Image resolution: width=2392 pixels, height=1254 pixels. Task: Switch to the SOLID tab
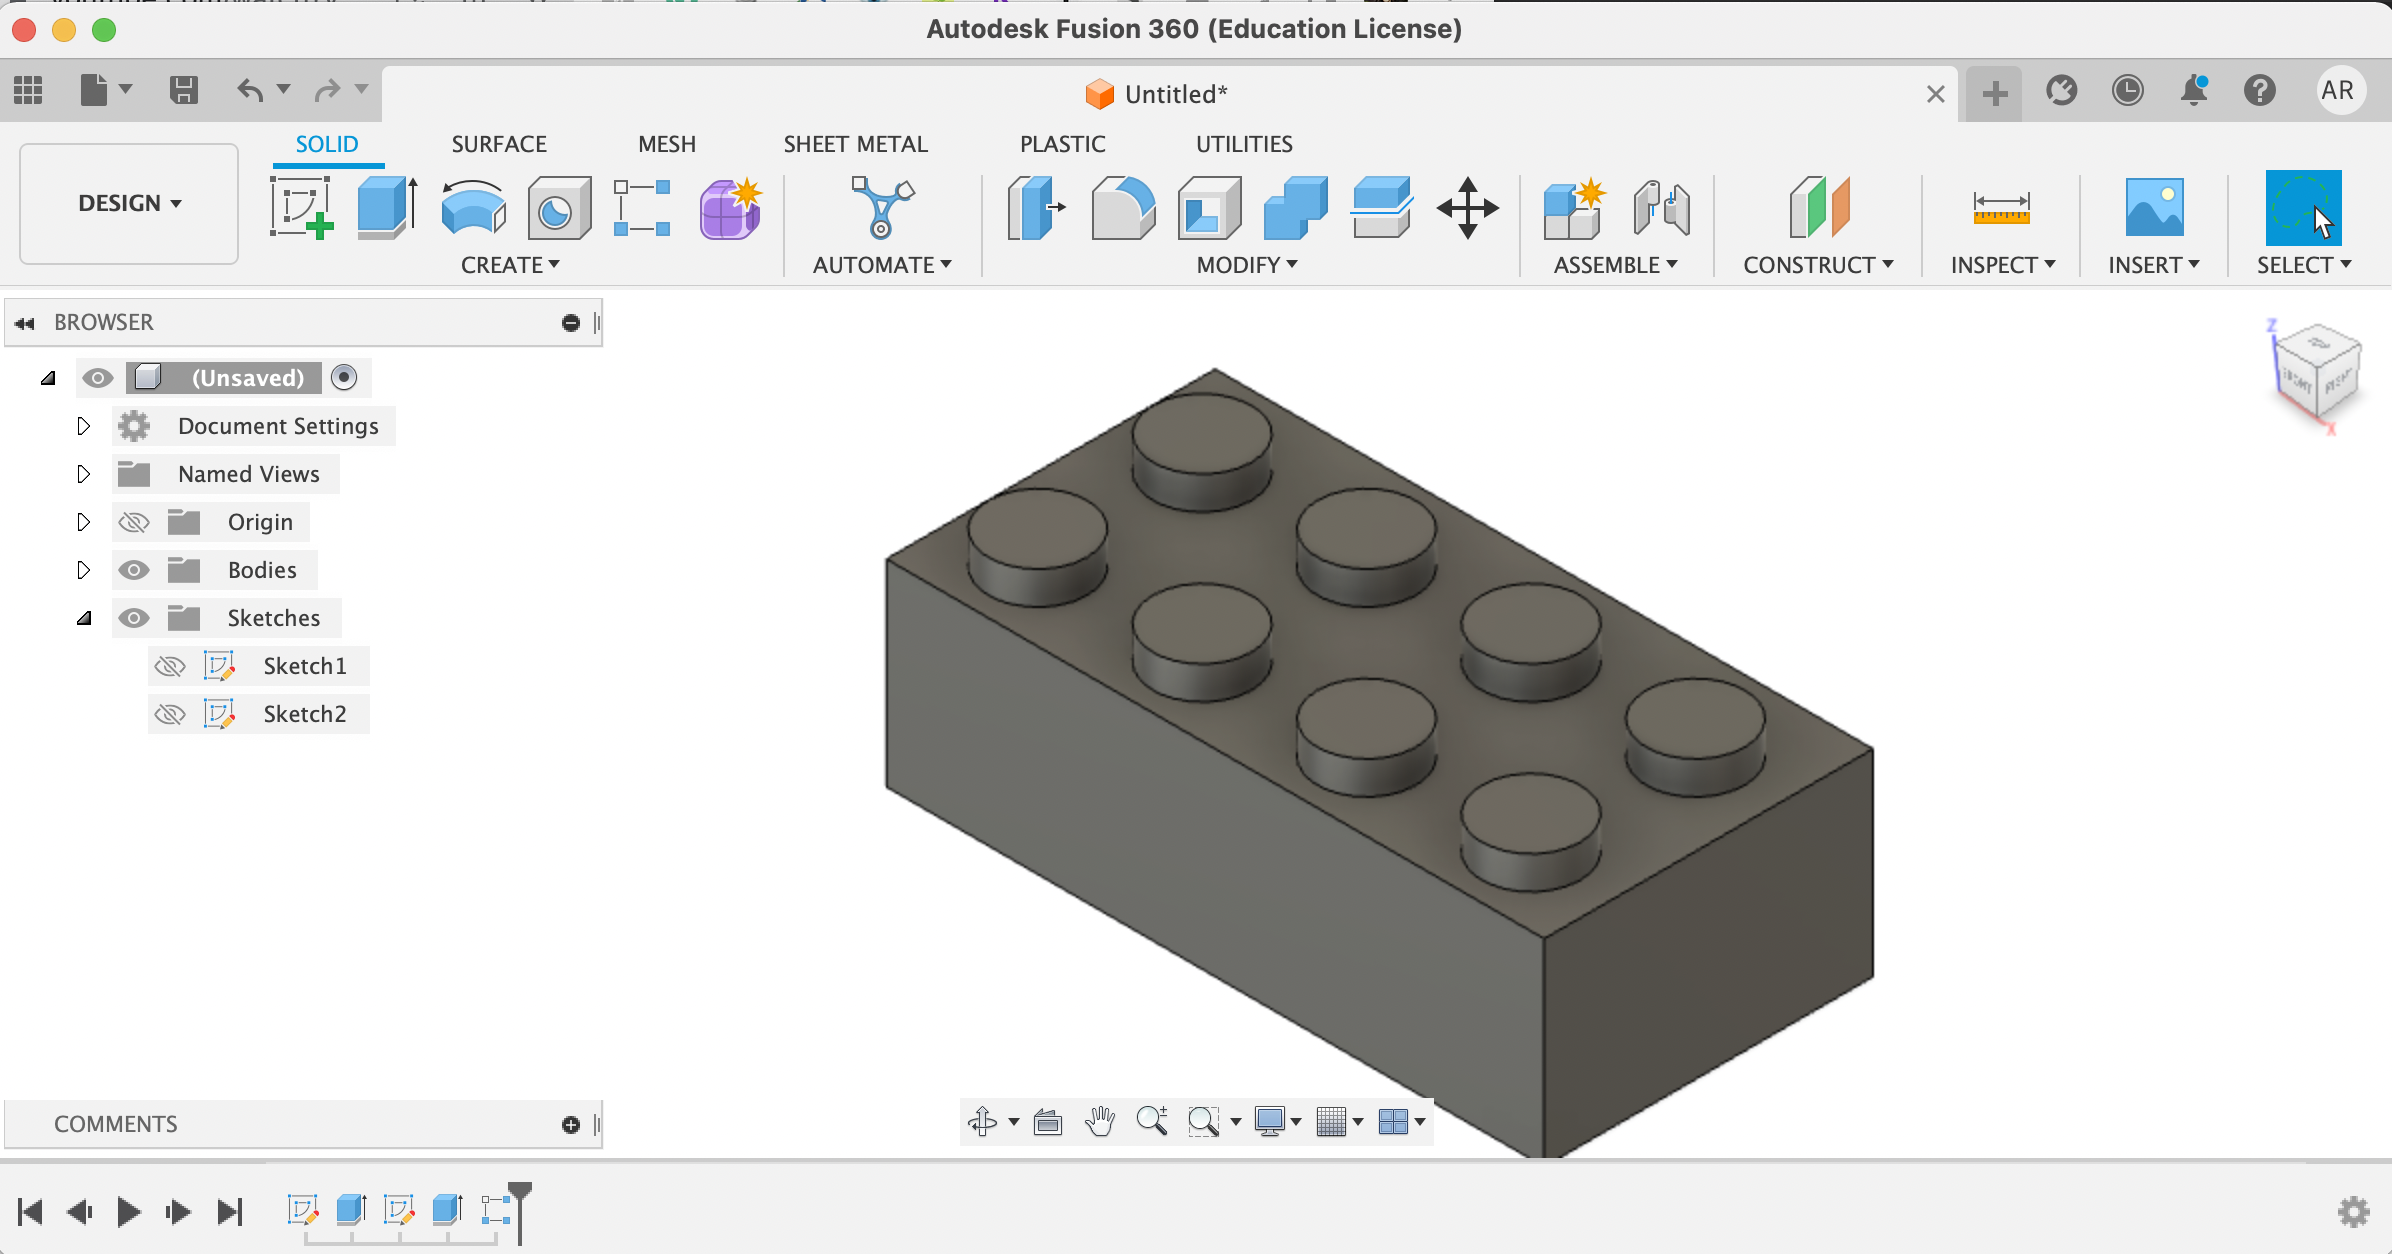[x=327, y=144]
